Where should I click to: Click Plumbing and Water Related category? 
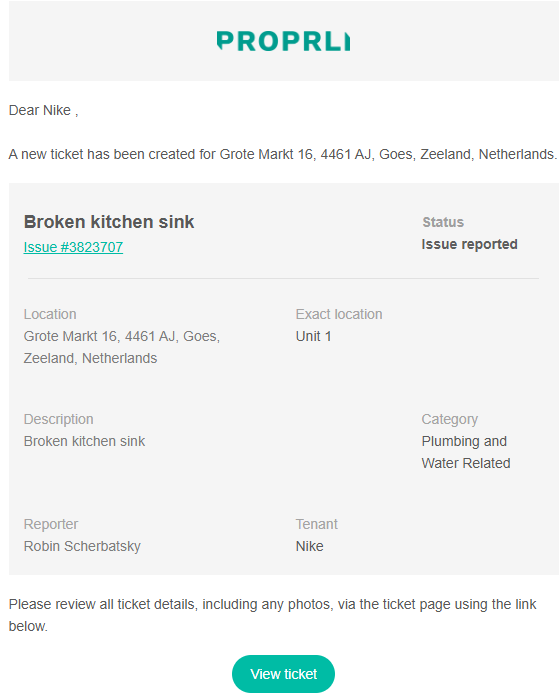[466, 452]
